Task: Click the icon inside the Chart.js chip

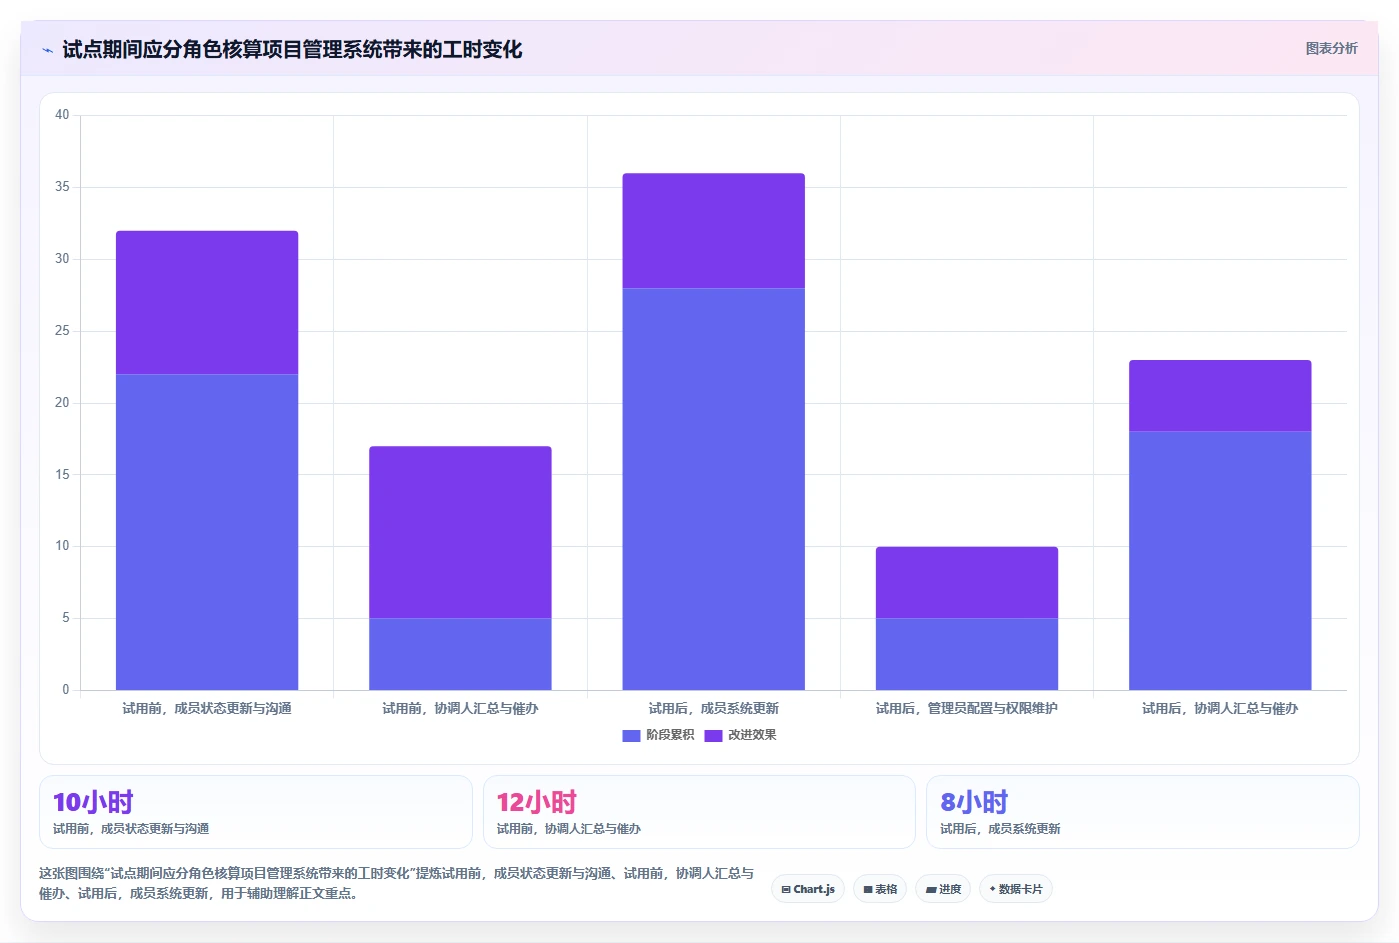Action: 786,889
